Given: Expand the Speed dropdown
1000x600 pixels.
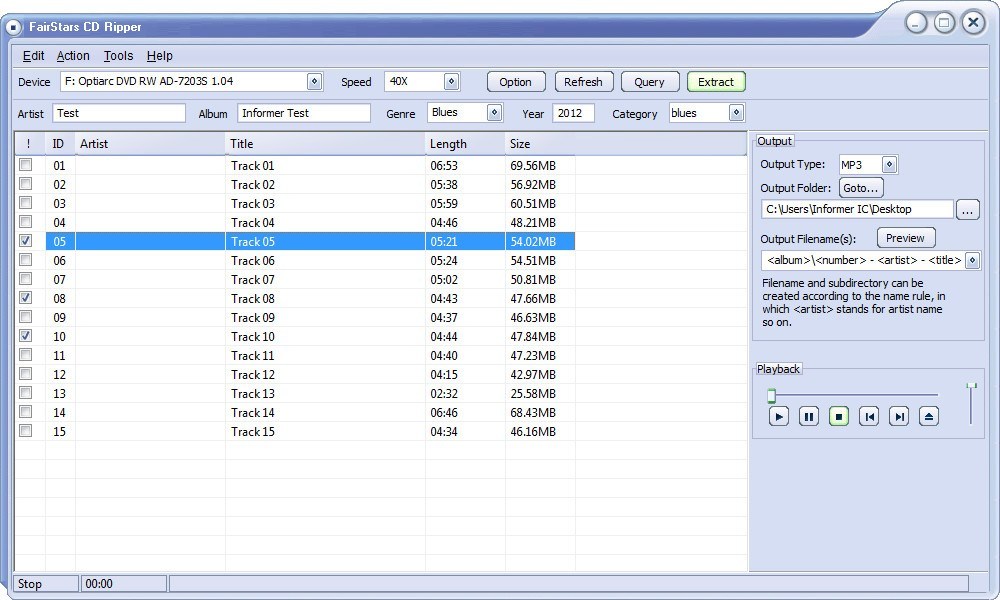Looking at the screenshot, I should point(452,82).
